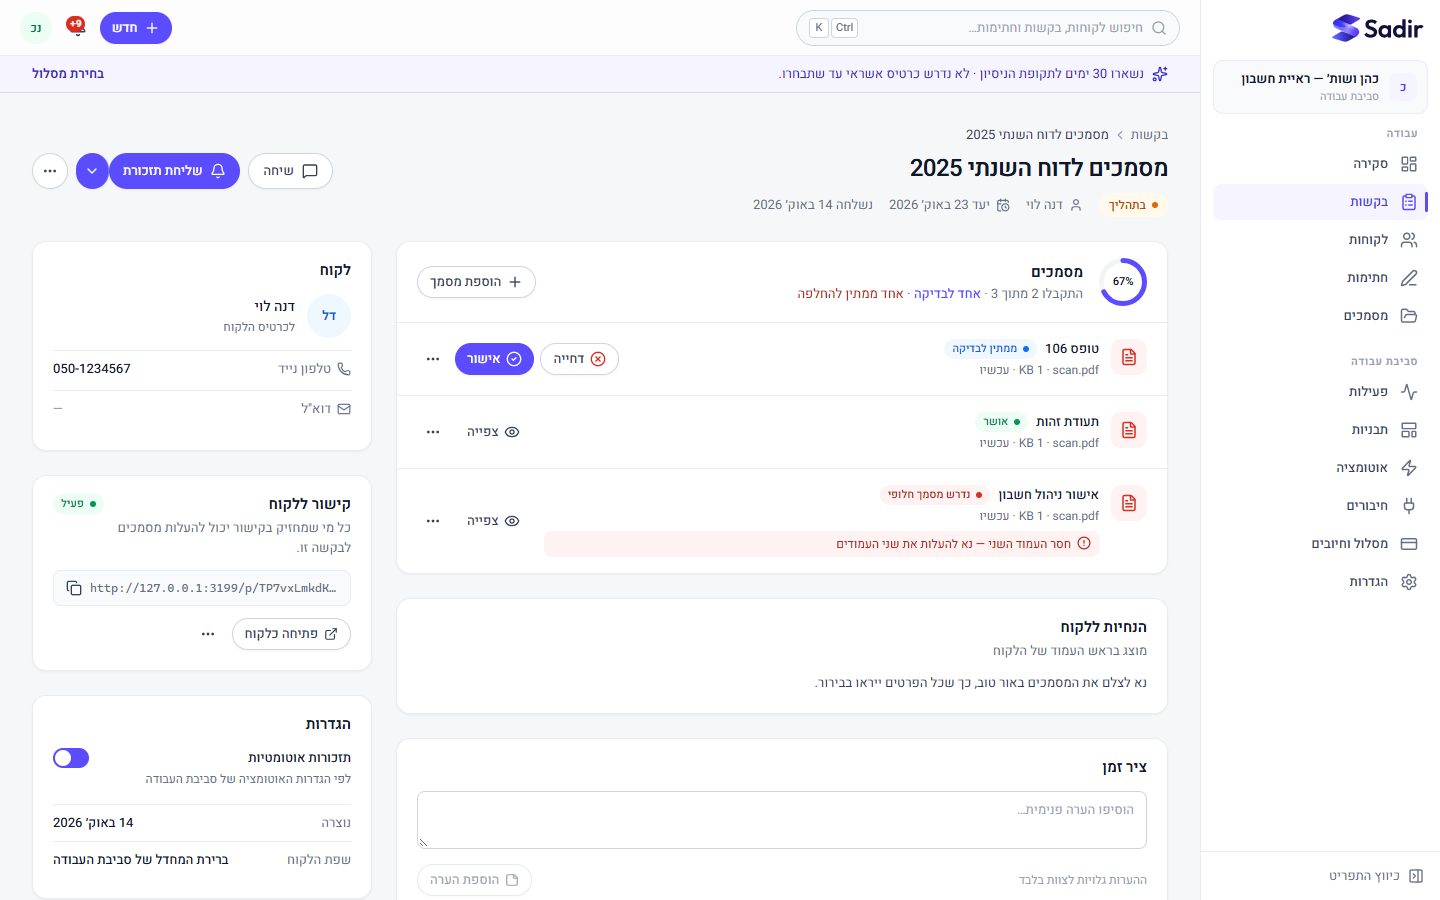Click the חיבורים plug icon in sidebar
Image resolution: width=1440 pixels, height=900 pixels.
point(1409,506)
